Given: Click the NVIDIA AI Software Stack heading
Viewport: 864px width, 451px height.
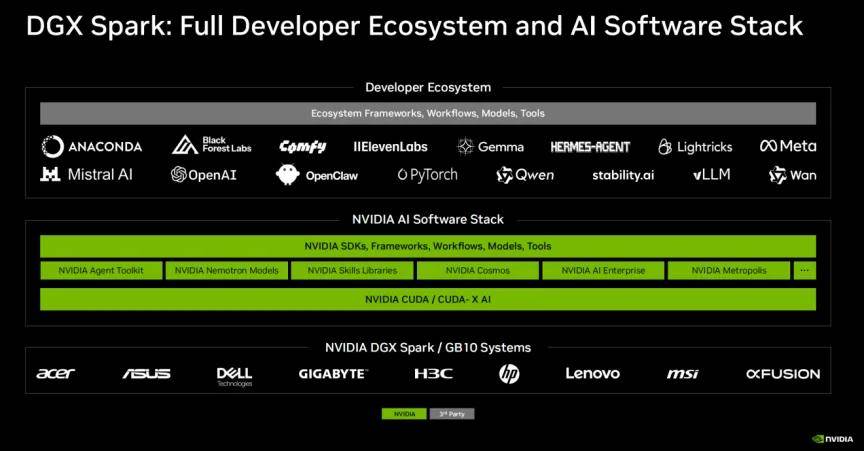Looking at the screenshot, I should (428, 219).
